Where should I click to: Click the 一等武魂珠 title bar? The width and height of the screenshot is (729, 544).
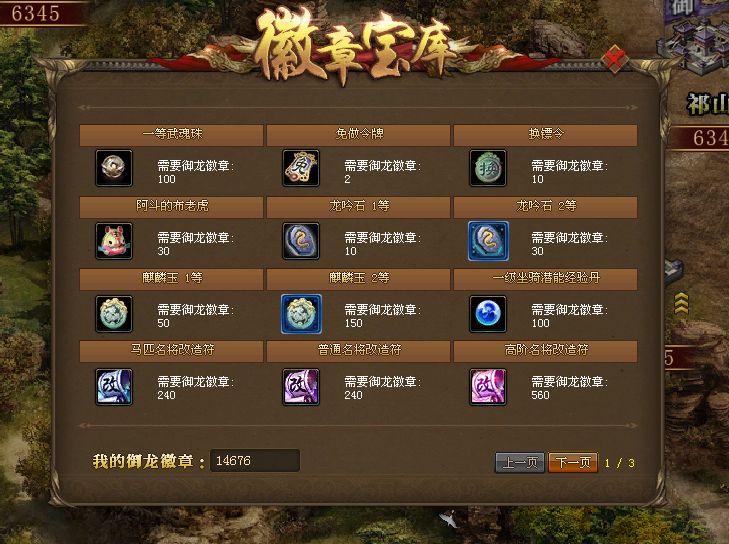172,135
